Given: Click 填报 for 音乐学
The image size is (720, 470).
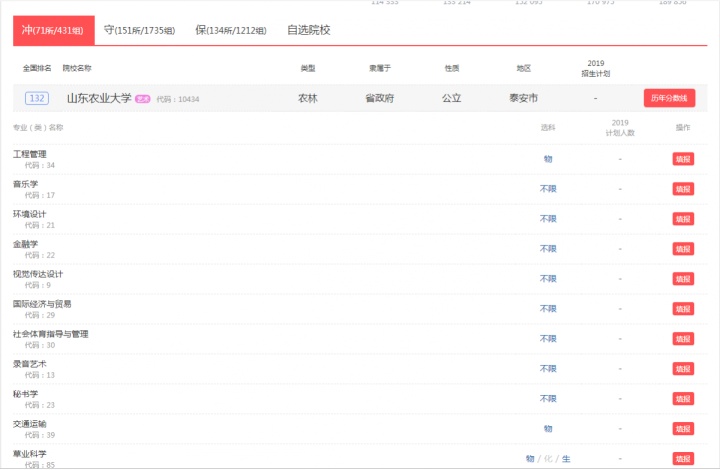Looking at the screenshot, I should point(683,189).
